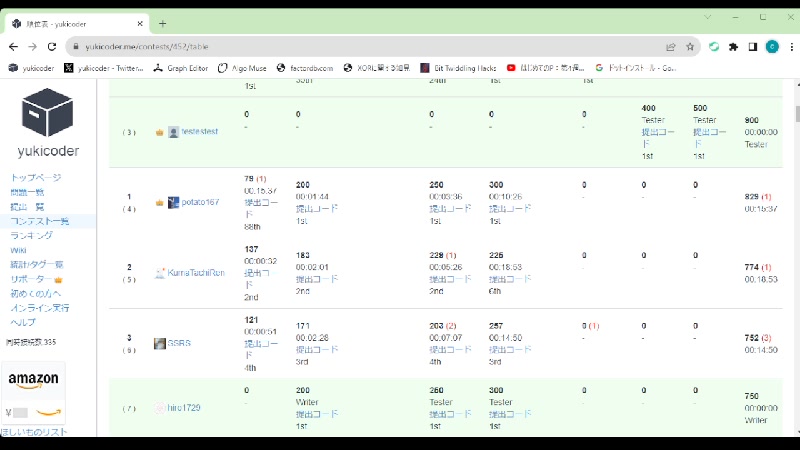Open SSRS's 提出コード for the 257 score
Image resolution: width=800 pixels, height=450 pixels.
510,349
